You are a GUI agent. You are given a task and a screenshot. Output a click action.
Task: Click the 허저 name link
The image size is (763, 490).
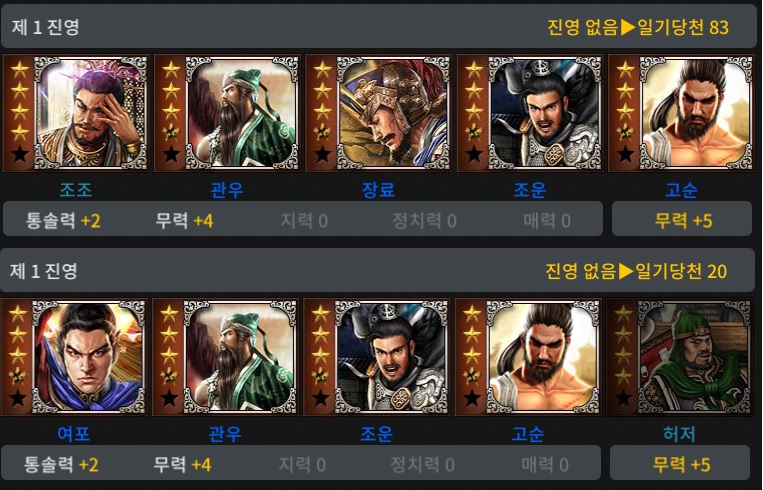(679, 433)
